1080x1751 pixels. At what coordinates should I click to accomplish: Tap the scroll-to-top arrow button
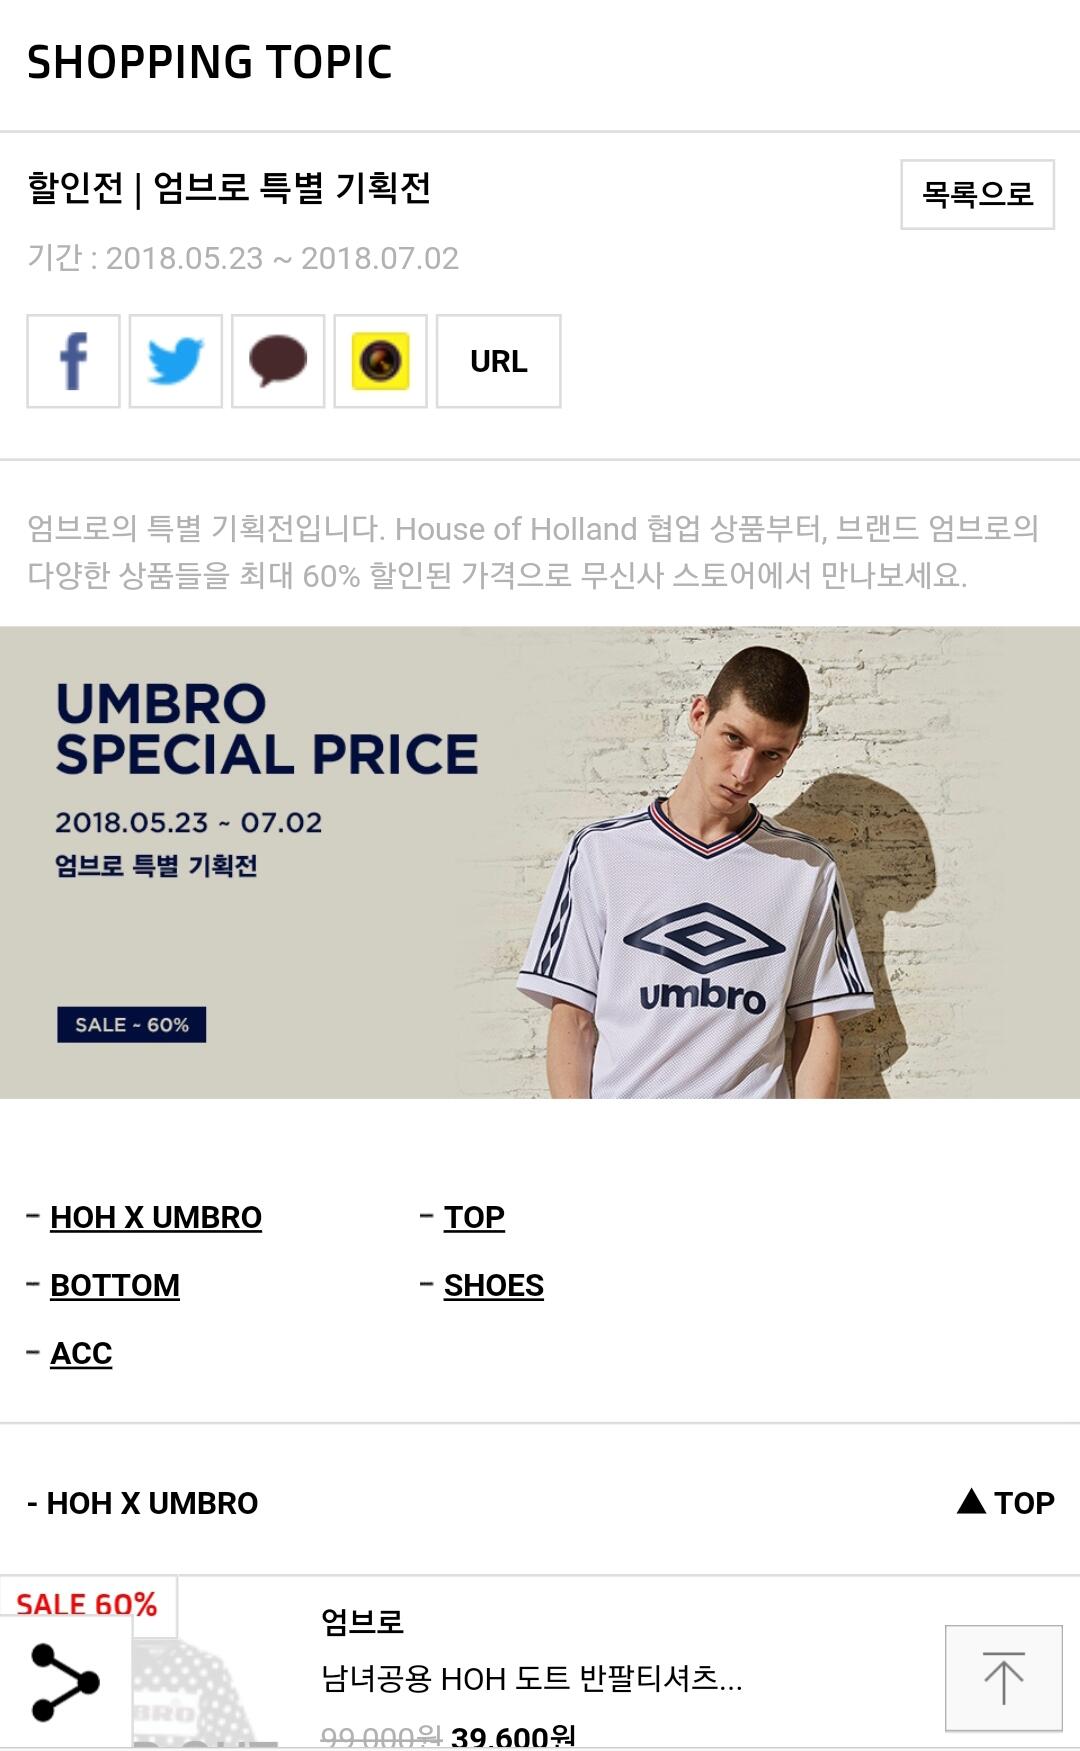1003,1678
